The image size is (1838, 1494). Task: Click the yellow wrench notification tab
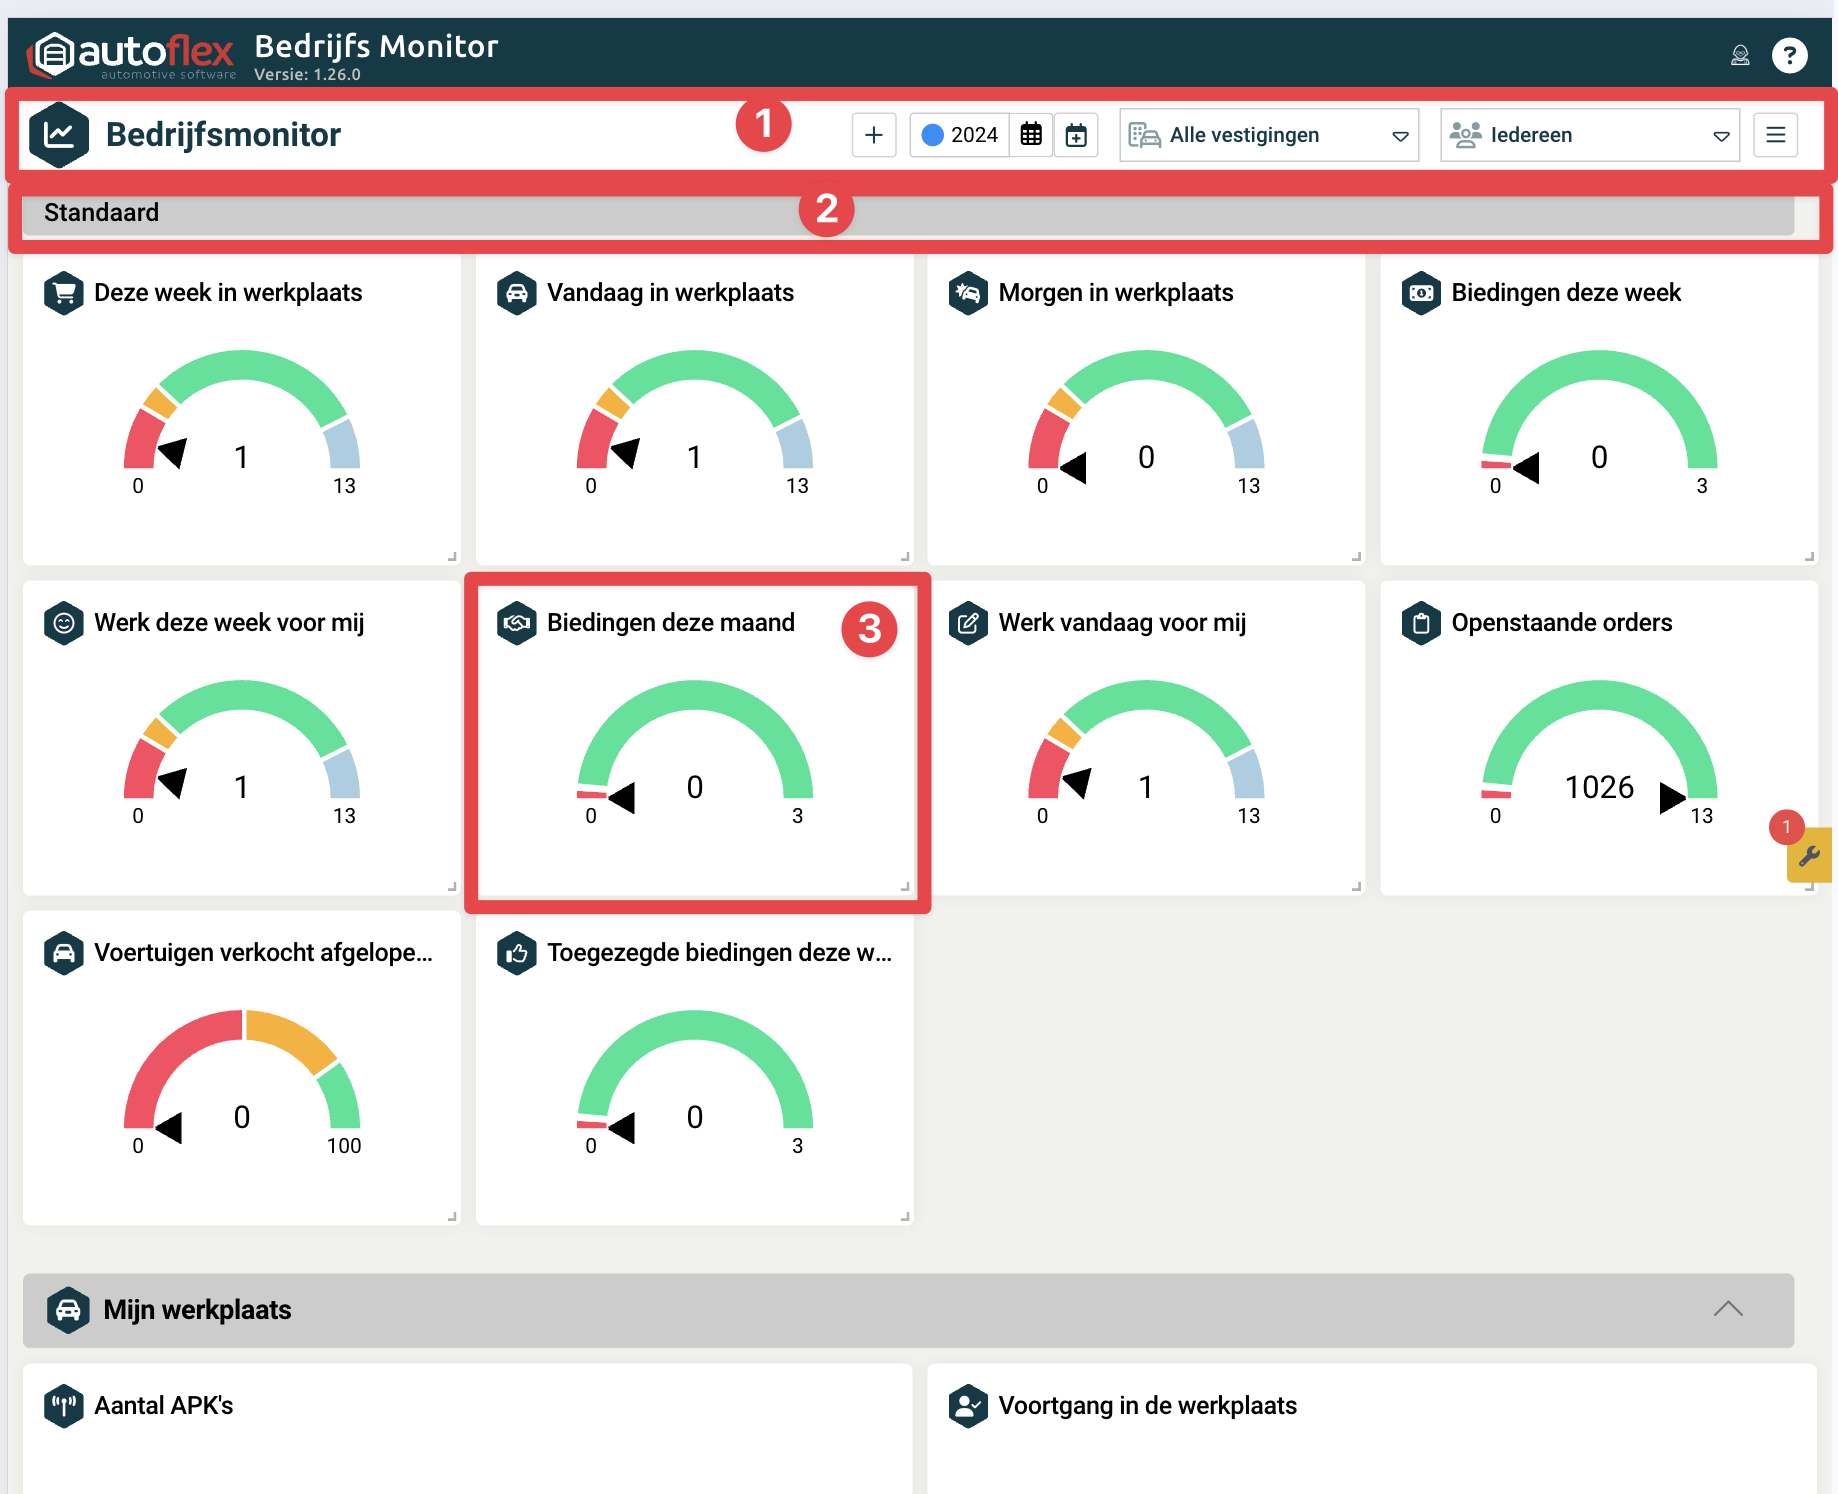point(1809,856)
